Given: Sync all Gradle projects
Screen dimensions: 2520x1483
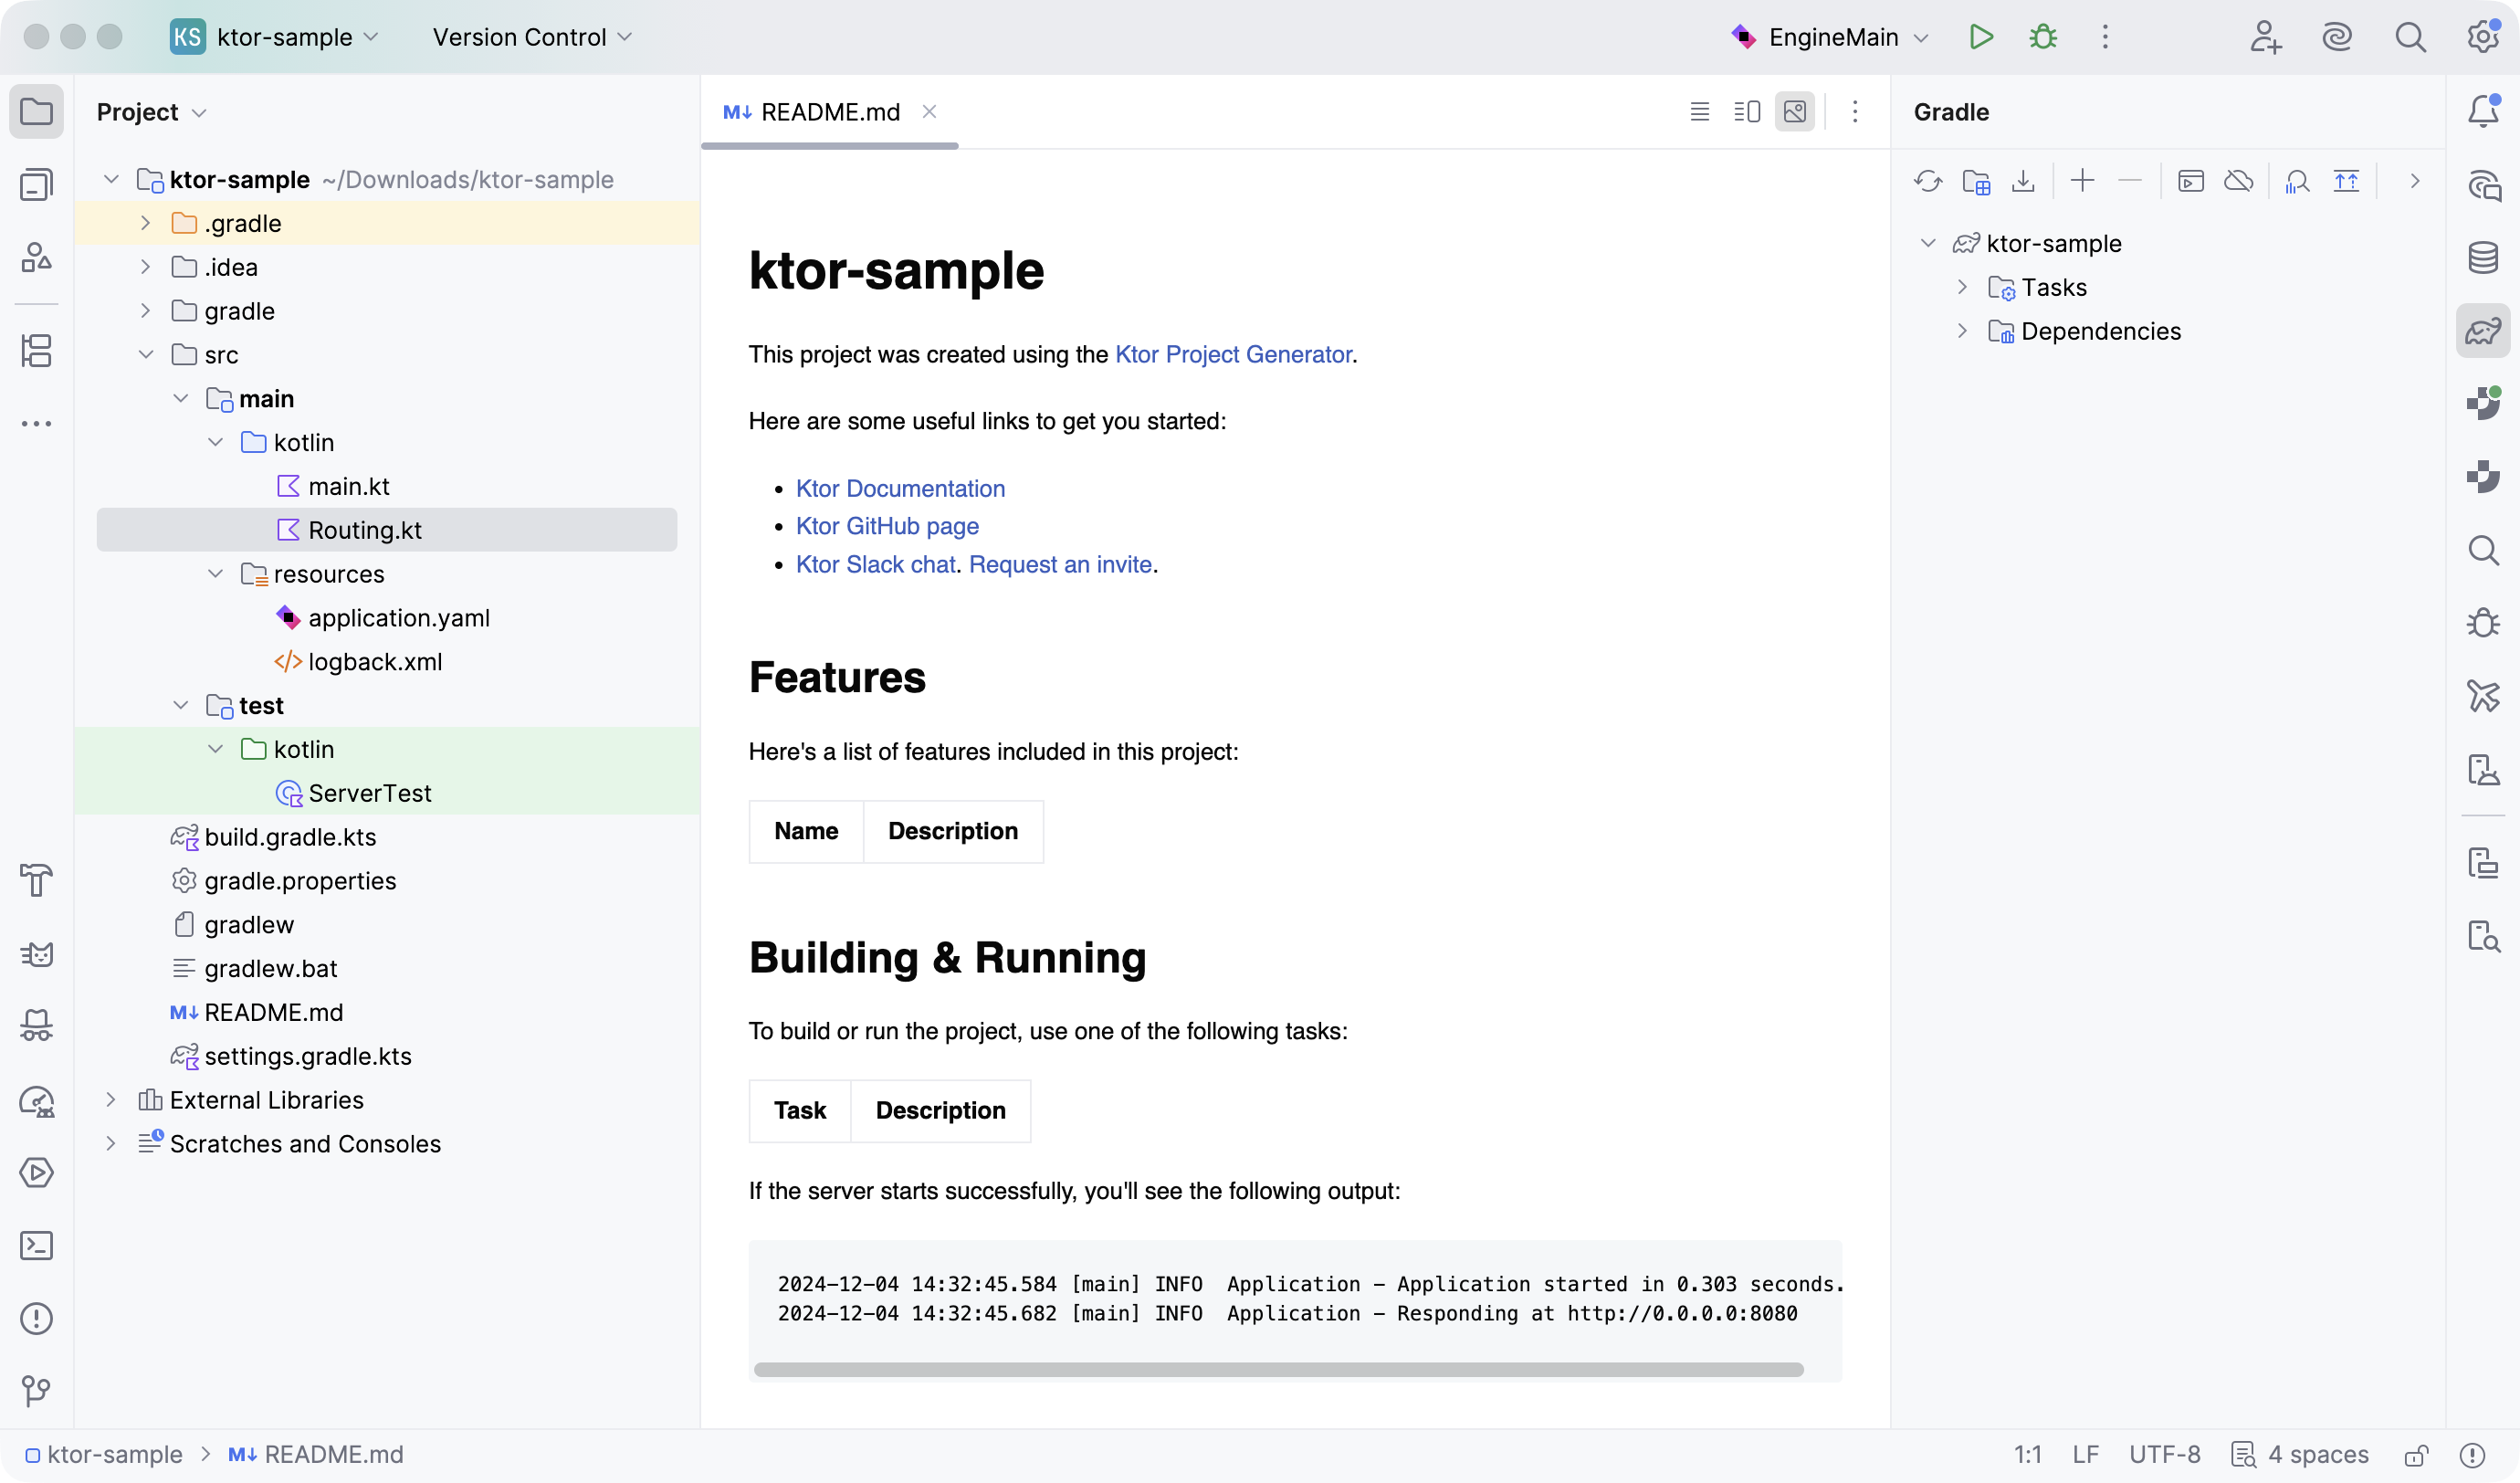Looking at the screenshot, I should coord(1928,181).
